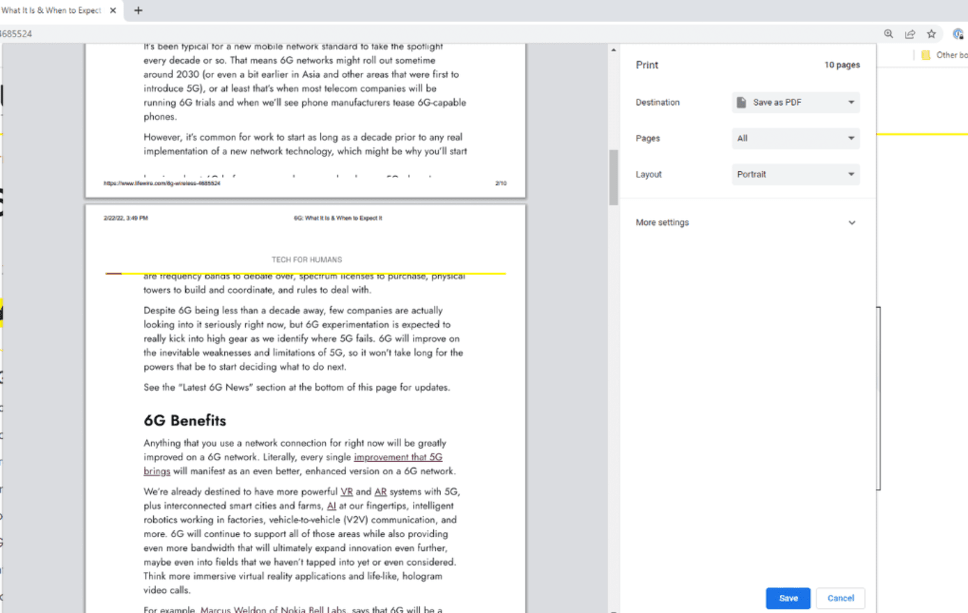This screenshot has height=613, width=968.
Task: Open the Chrome profile avatar icon
Action: (959, 33)
